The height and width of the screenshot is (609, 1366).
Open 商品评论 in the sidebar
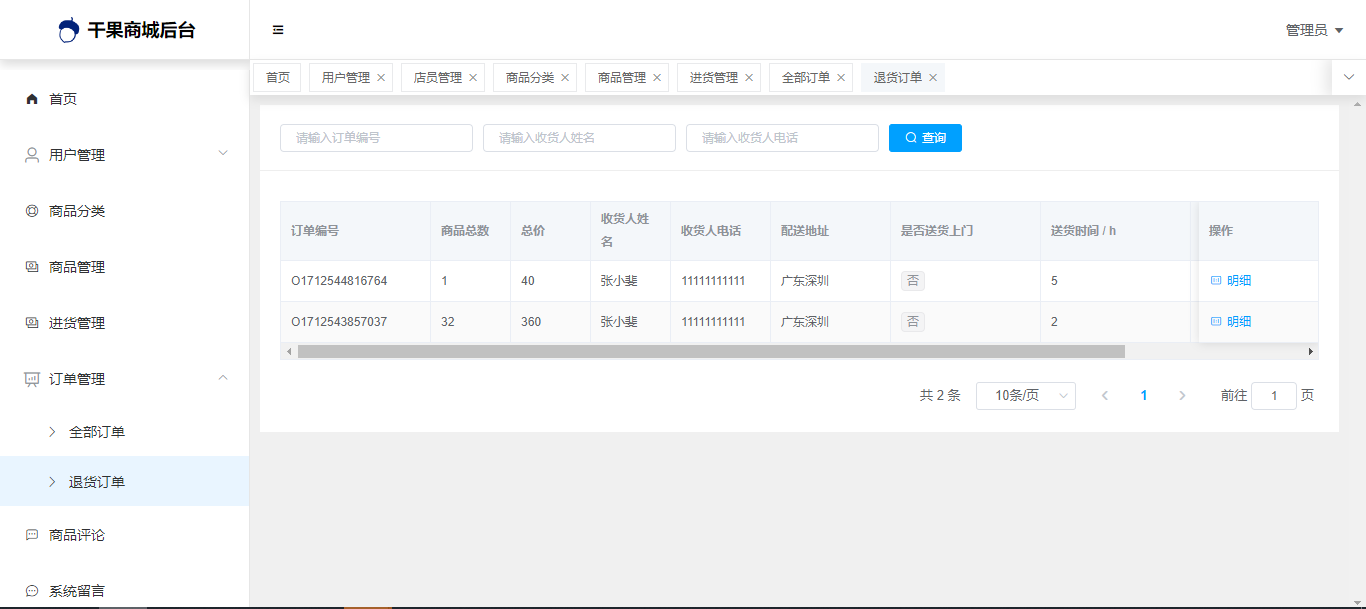click(x=77, y=535)
